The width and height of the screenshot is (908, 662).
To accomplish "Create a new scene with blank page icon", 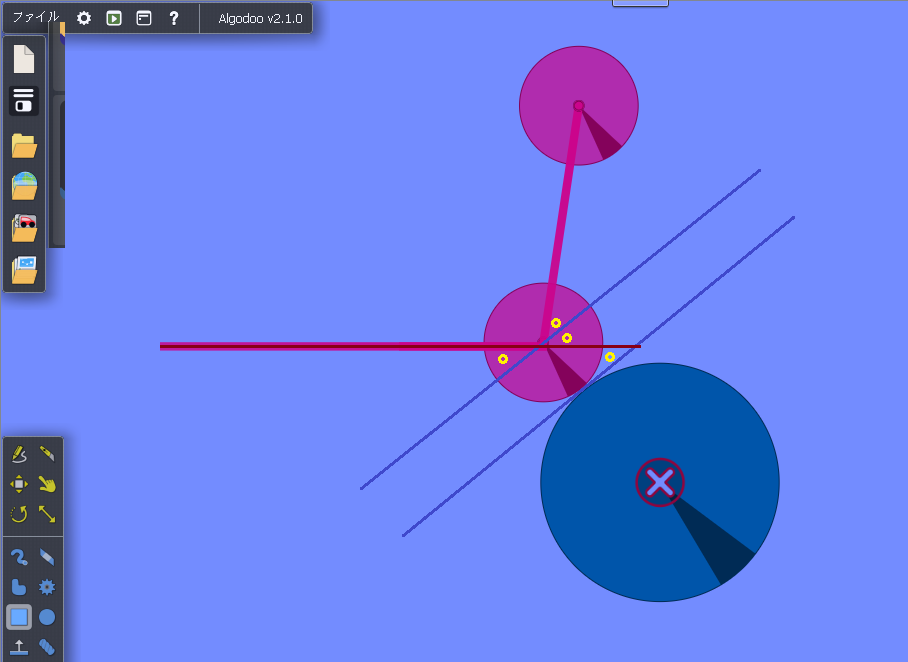I will click(24, 60).
